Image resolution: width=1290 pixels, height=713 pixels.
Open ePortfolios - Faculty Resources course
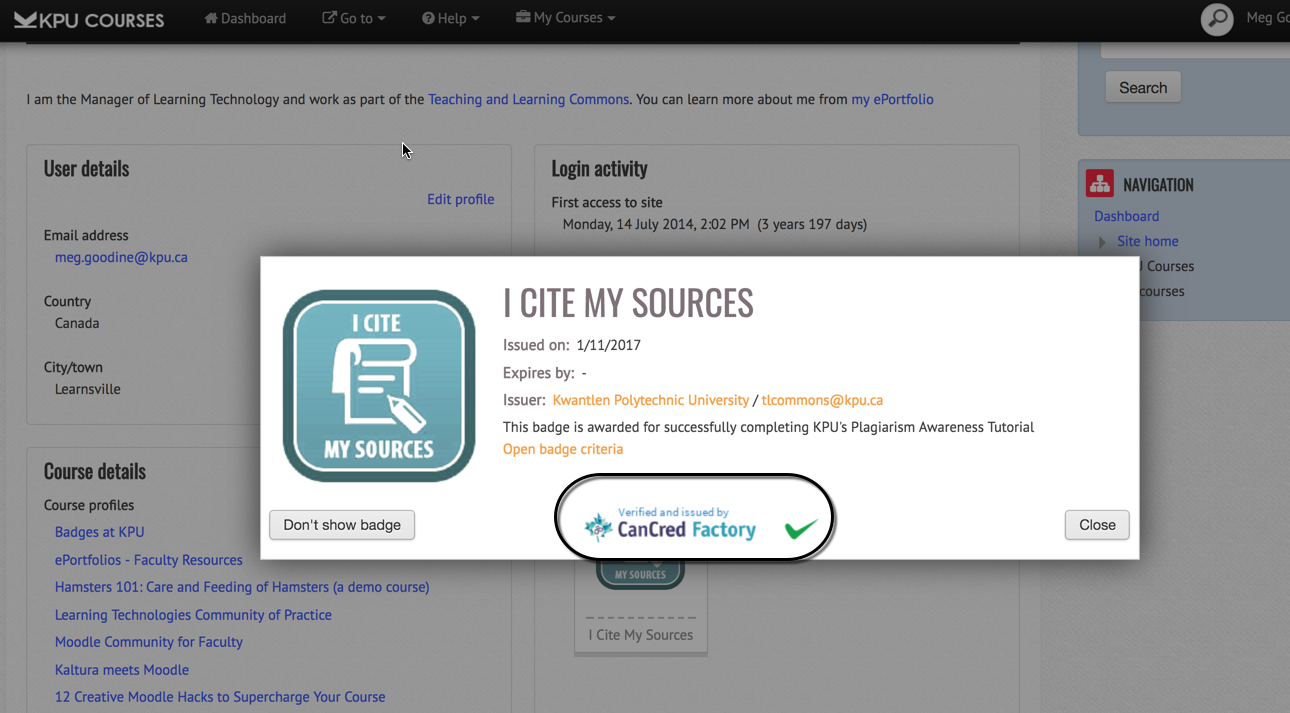point(149,560)
